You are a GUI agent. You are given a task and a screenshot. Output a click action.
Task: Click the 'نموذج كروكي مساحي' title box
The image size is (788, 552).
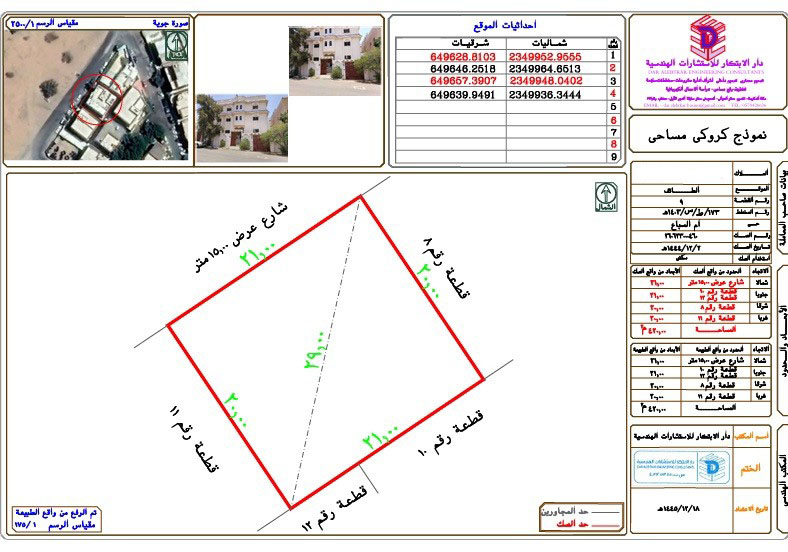pyautogui.click(x=706, y=133)
